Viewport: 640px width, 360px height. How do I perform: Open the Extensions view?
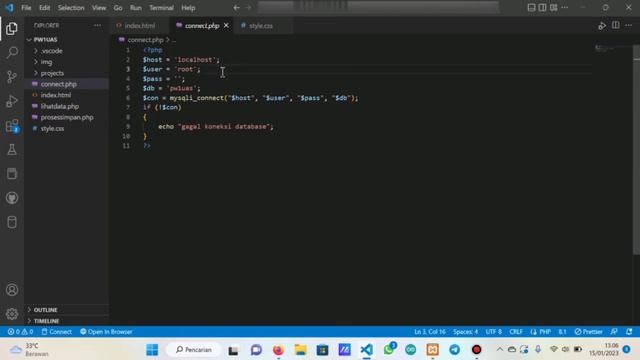click(x=12, y=126)
